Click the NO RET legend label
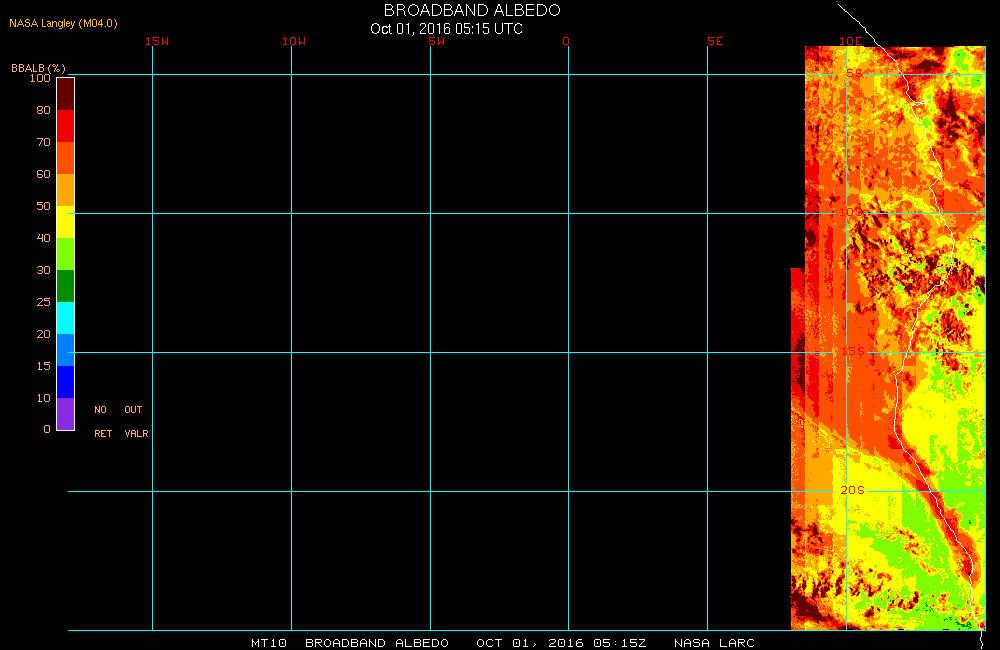This screenshot has width=1000, height=650. pyautogui.click(x=101, y=421)
